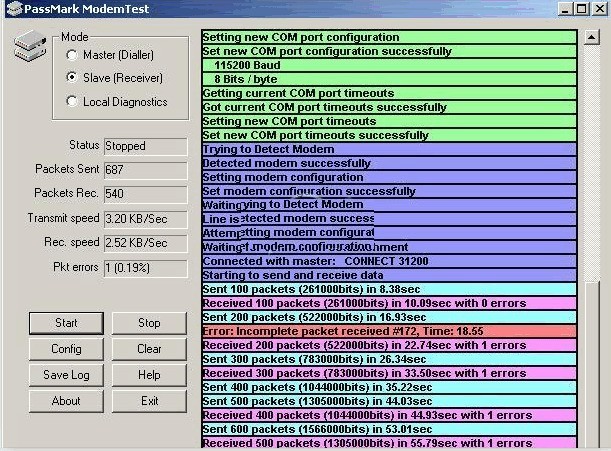Click log row 'Set new COM port configuration successfully'
This screenshot has height=451, width=611.
point(389,51)
